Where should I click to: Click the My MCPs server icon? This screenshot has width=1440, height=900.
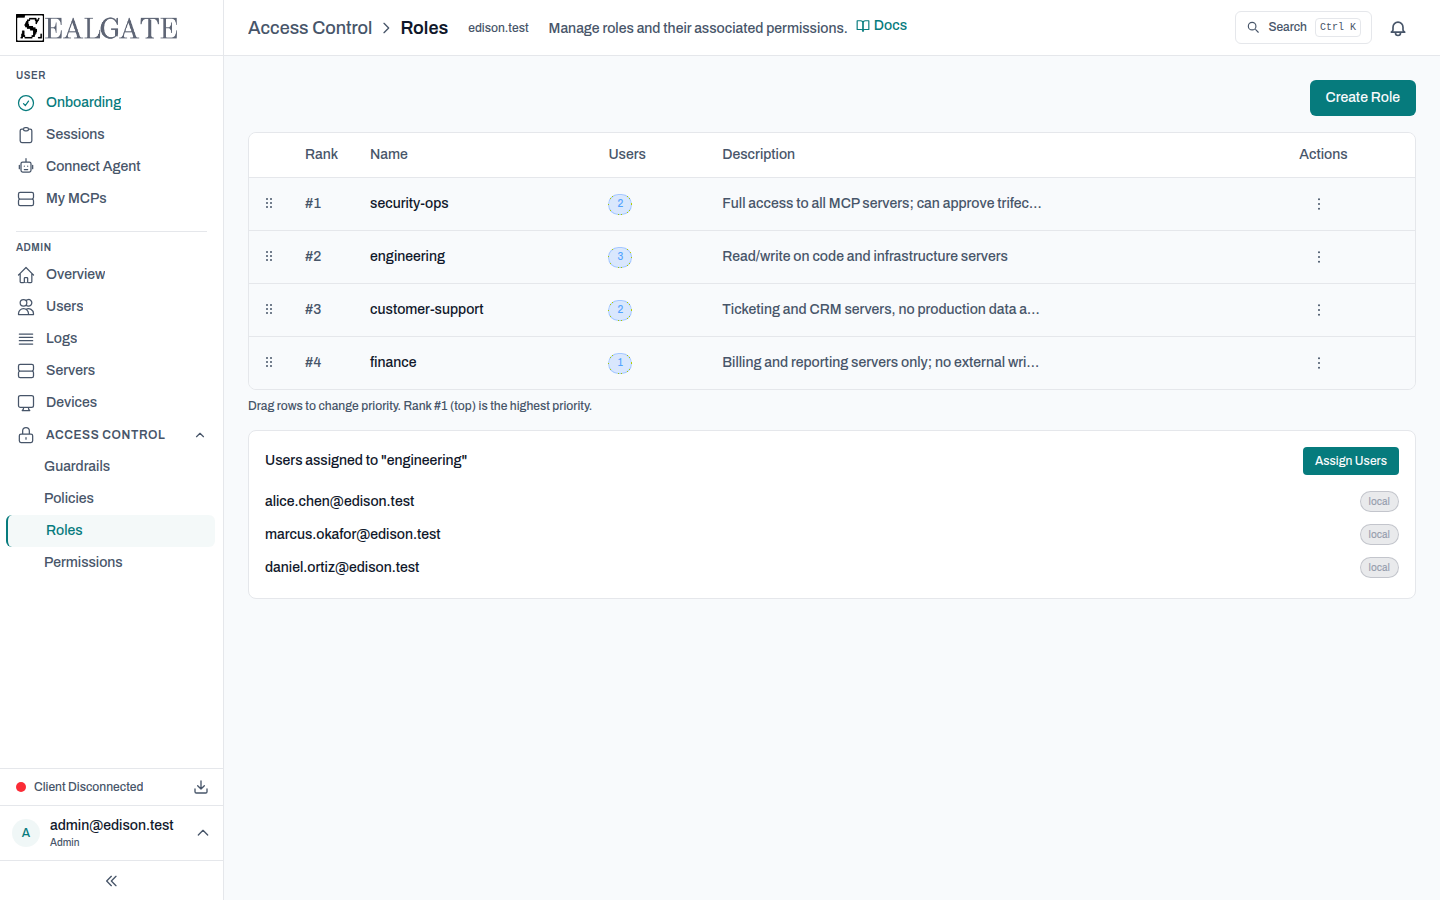click(26, 199)
